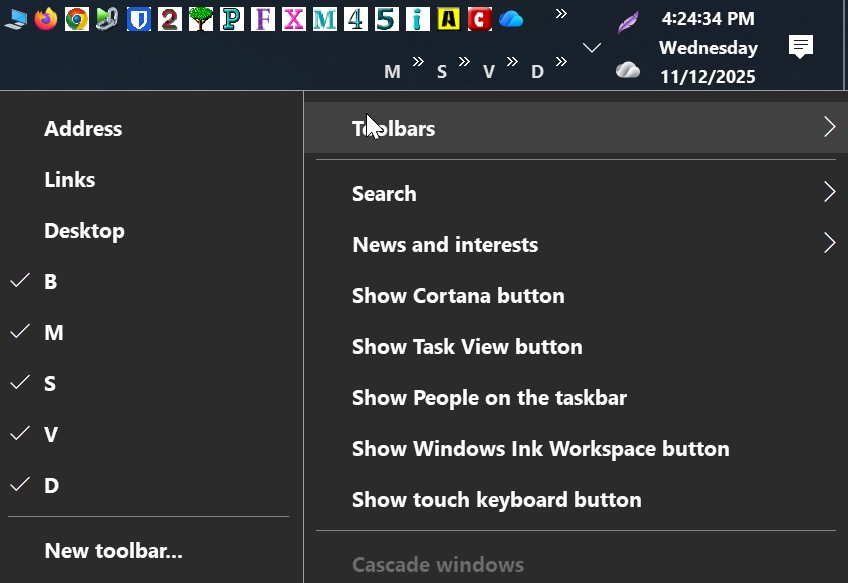
Task: Uncheck the B toolbar entry
Action: pos(49,282)
